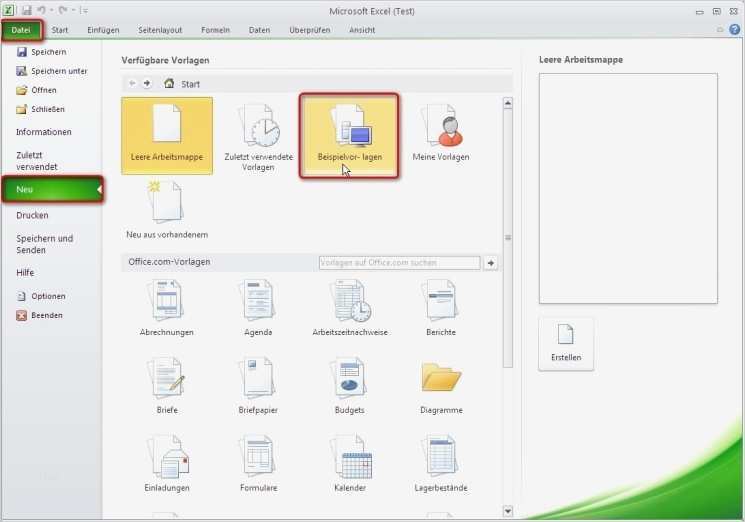Click the Erstellen button
This screenshot has height=522, width=745.
(x=566, y=344)
